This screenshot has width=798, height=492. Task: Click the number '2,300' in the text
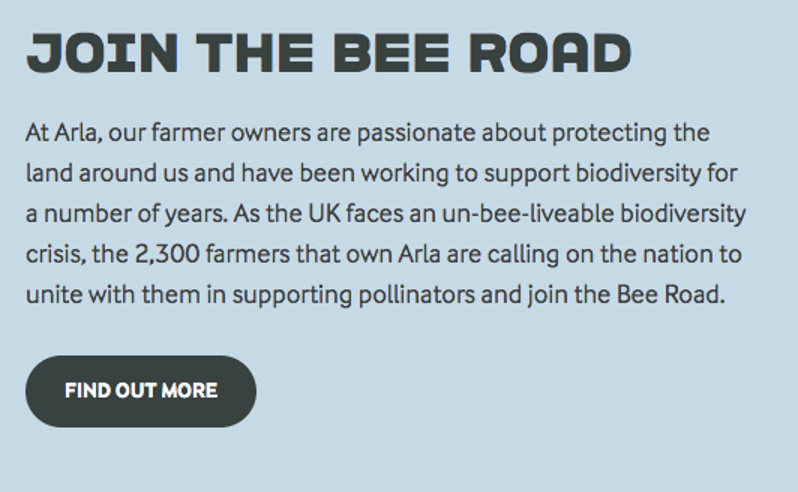(x=167, y=254)
